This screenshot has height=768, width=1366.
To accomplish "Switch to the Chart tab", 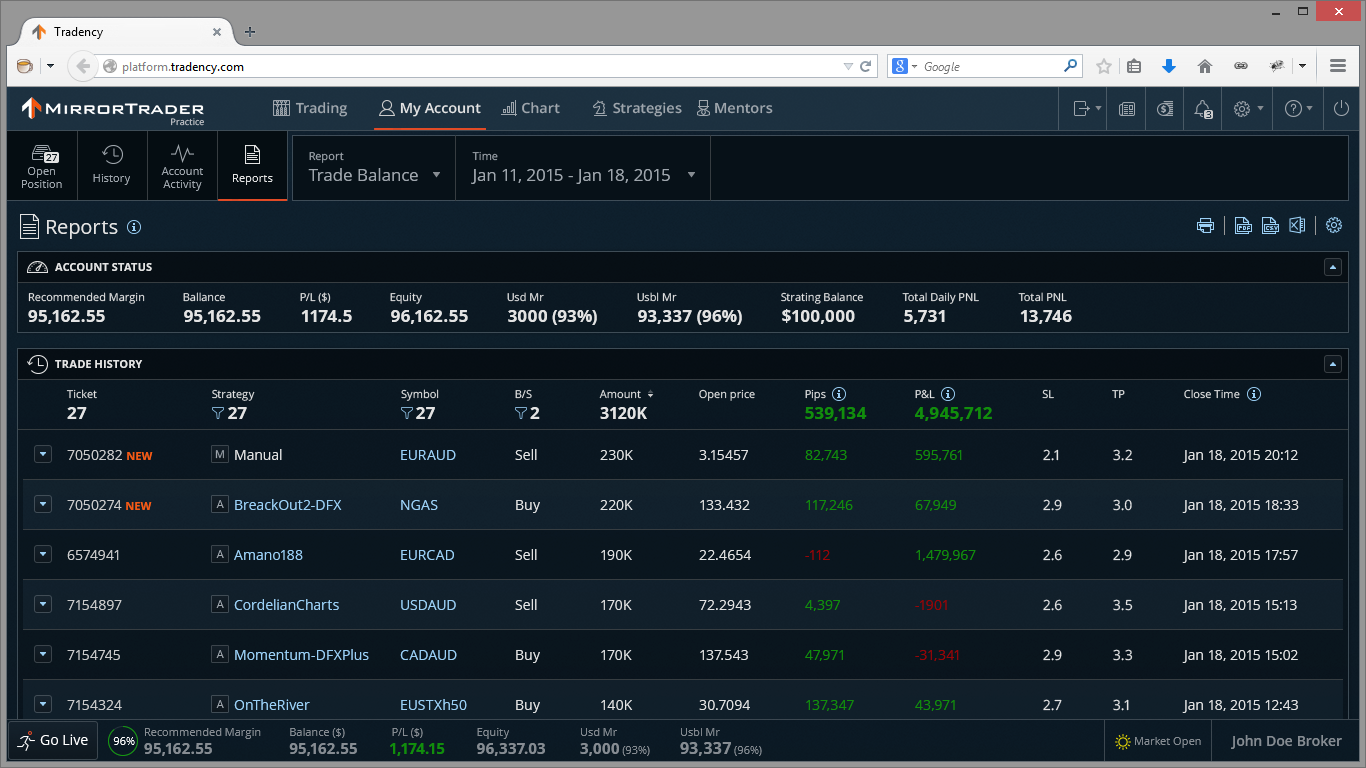I will 530,108.
